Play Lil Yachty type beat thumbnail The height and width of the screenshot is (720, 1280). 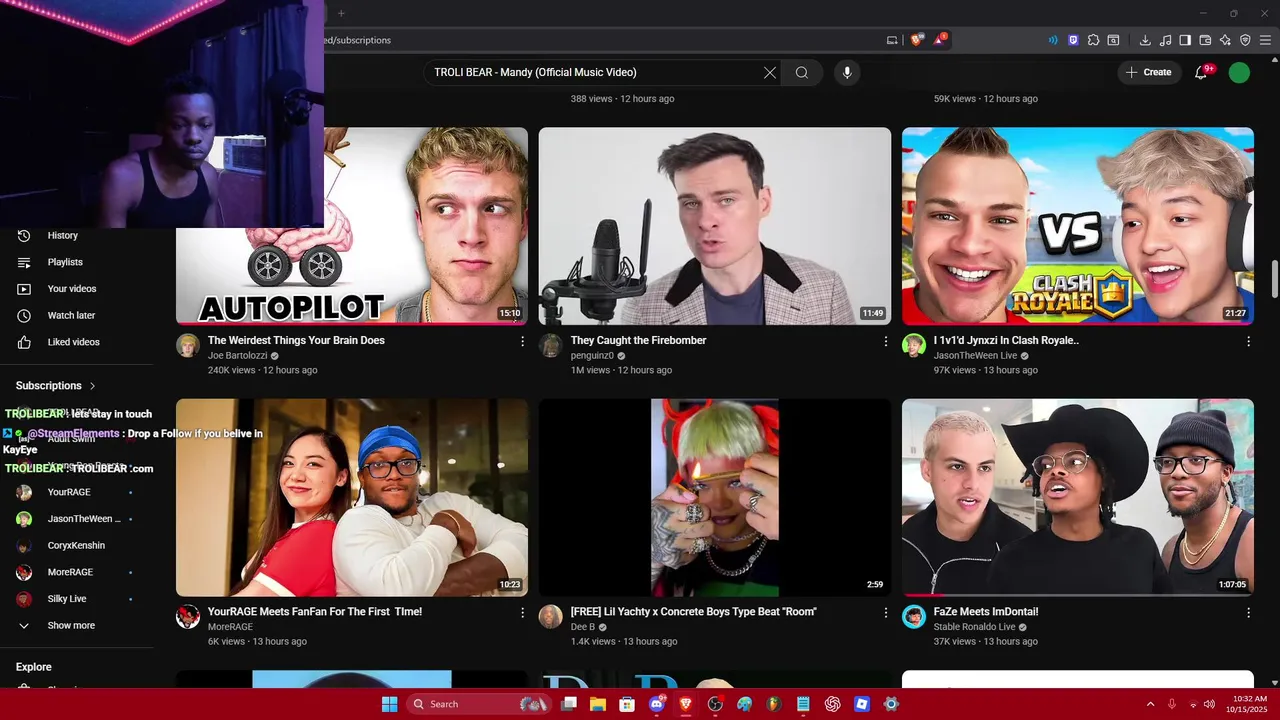coord(715,498)
